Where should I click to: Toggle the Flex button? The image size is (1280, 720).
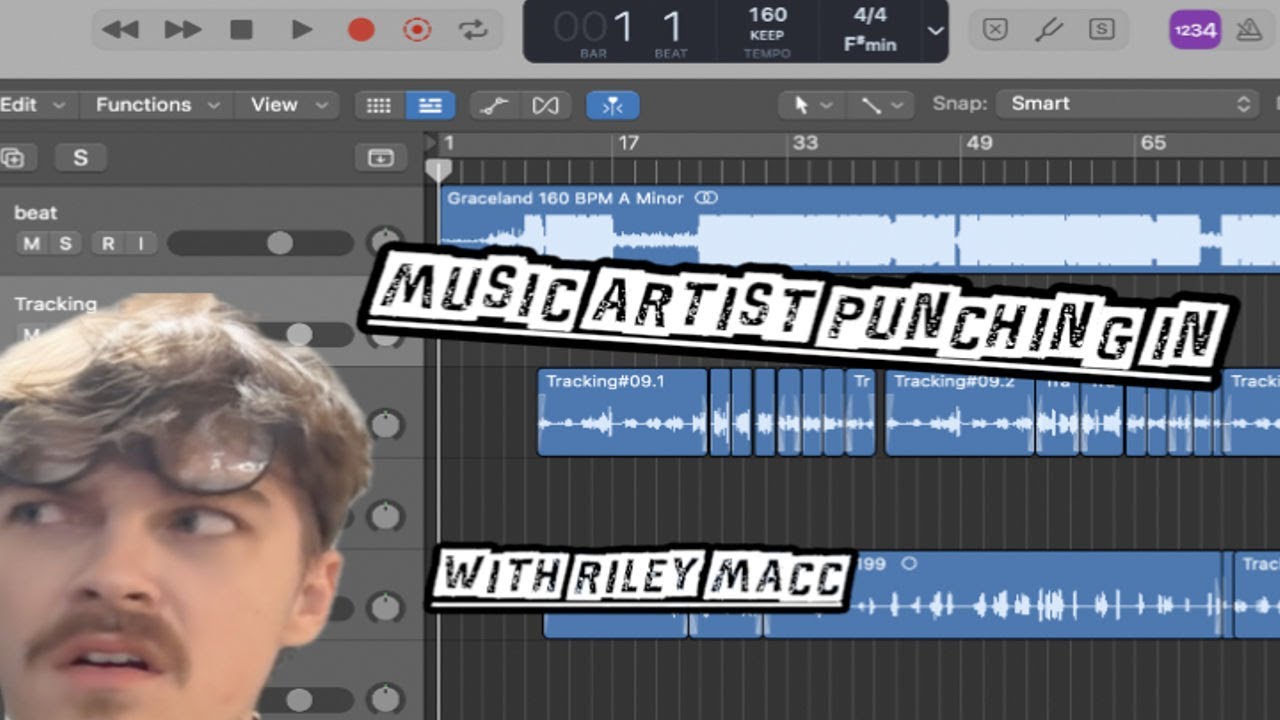tap(546, 105)
